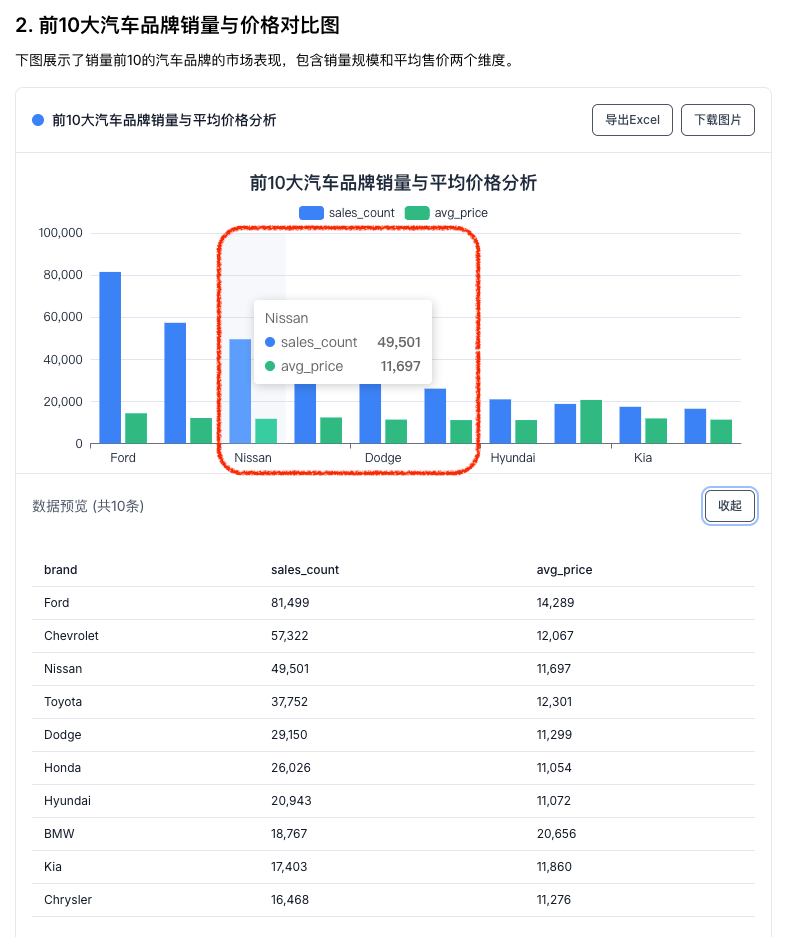Click the Hyundai x-axis label

pyautogui.click(x=513, y=458)
